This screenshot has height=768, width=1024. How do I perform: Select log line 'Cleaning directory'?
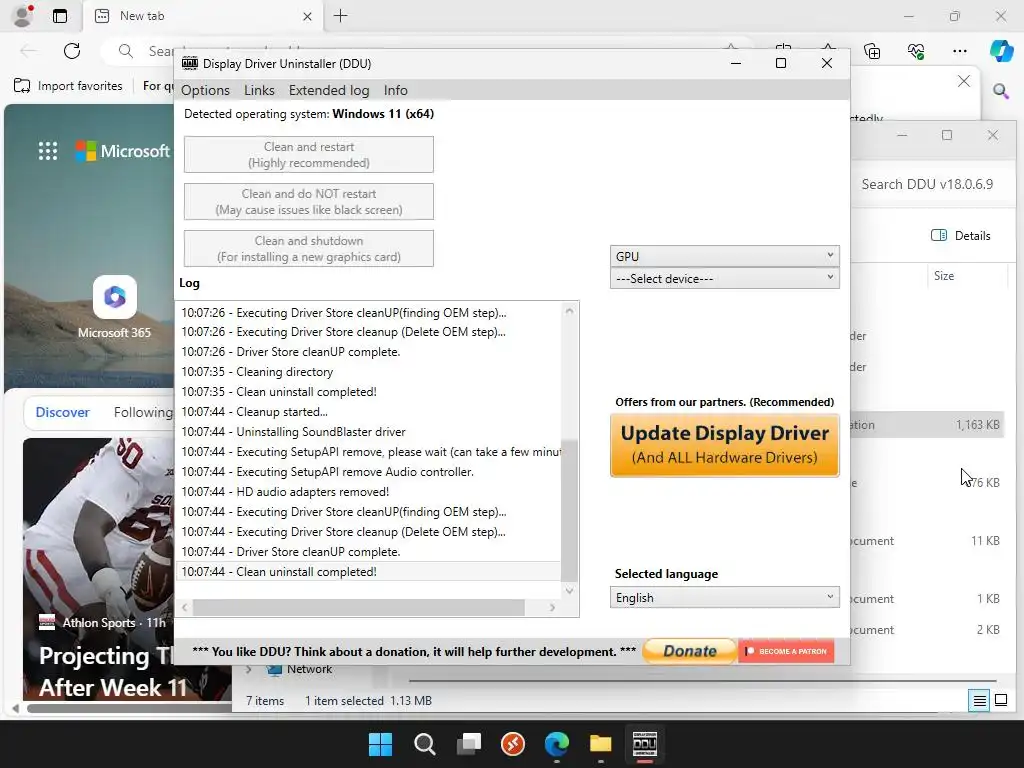pos(368,372)
